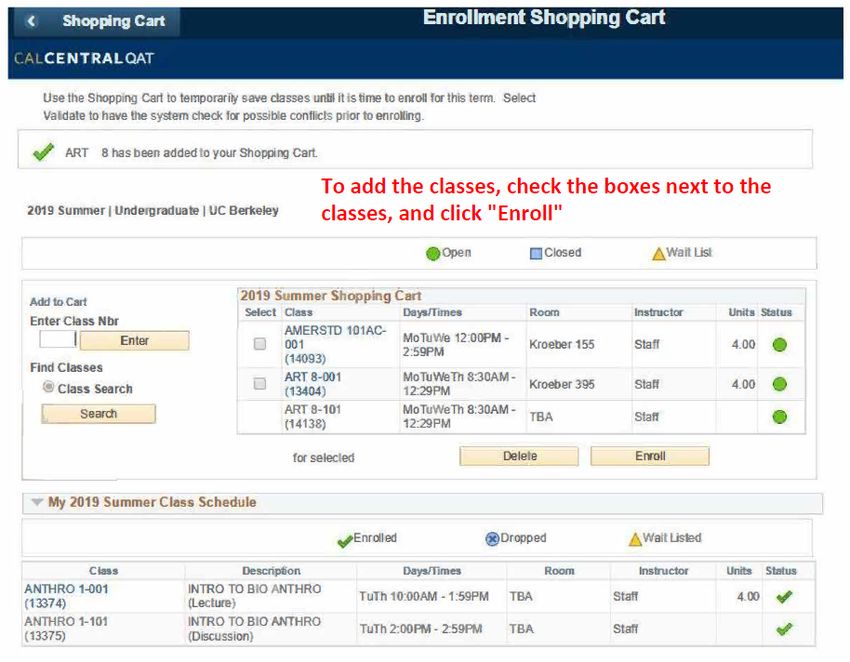
Task: Click the Delete button
Action: click(x=519, y=456)
